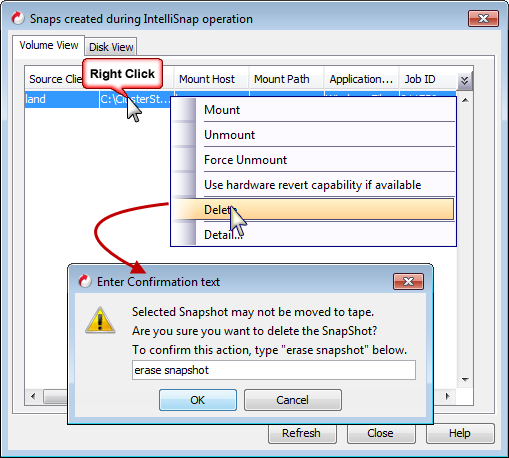Click Delete in the context menu

pos(313,209)
